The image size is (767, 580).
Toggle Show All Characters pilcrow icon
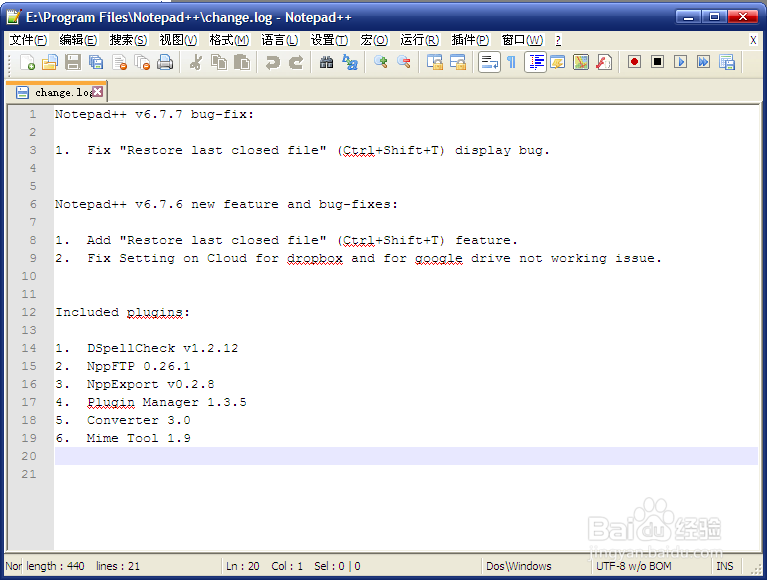[x=512, y=62]
